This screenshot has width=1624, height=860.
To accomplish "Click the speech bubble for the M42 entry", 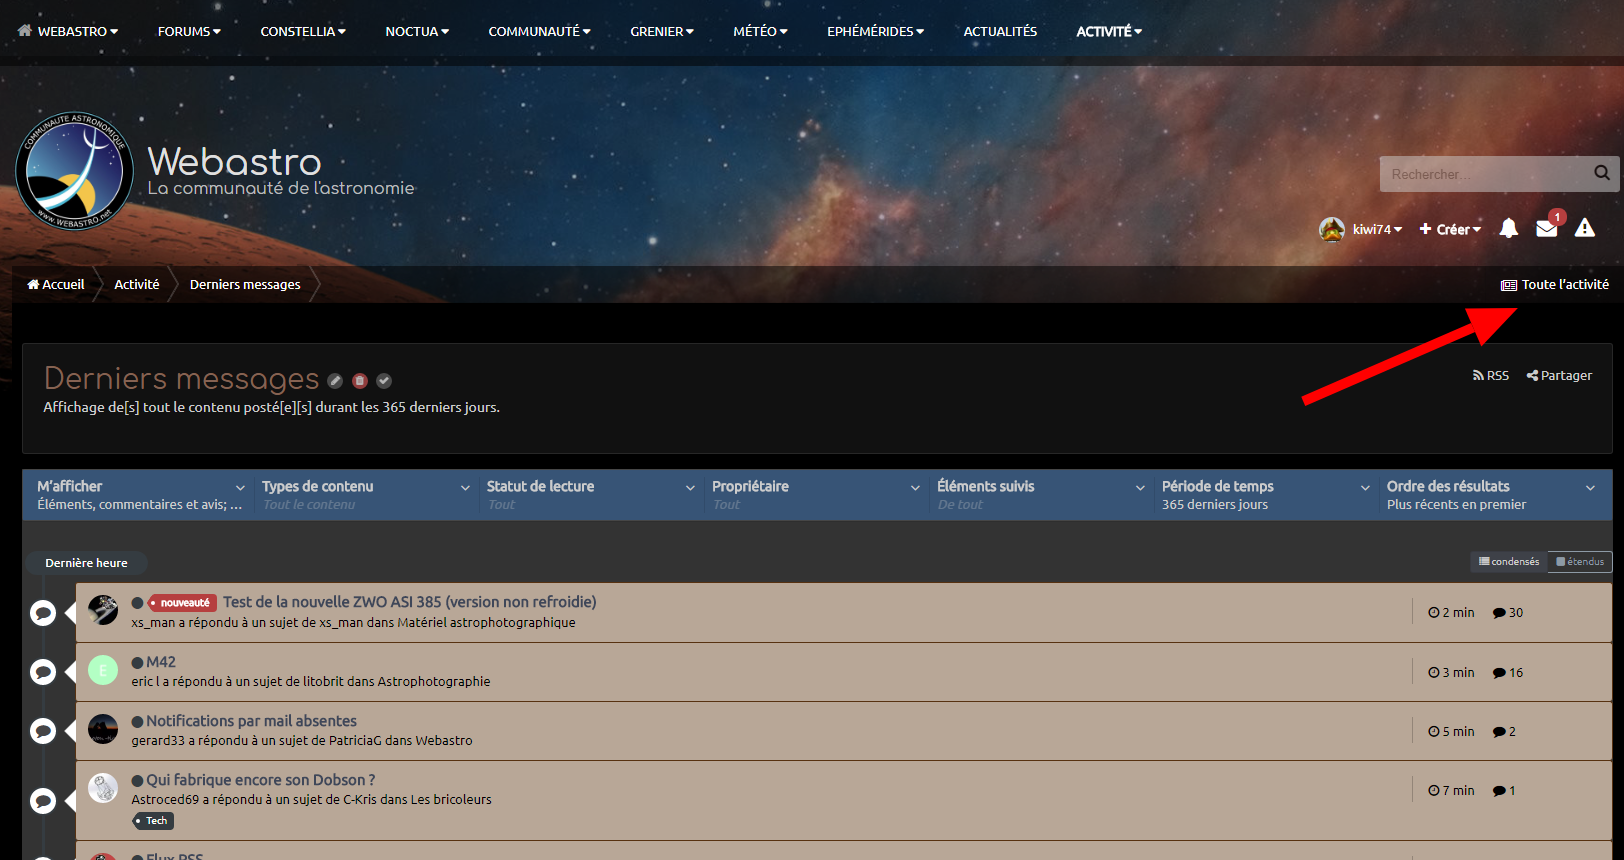I will point(43,672).
